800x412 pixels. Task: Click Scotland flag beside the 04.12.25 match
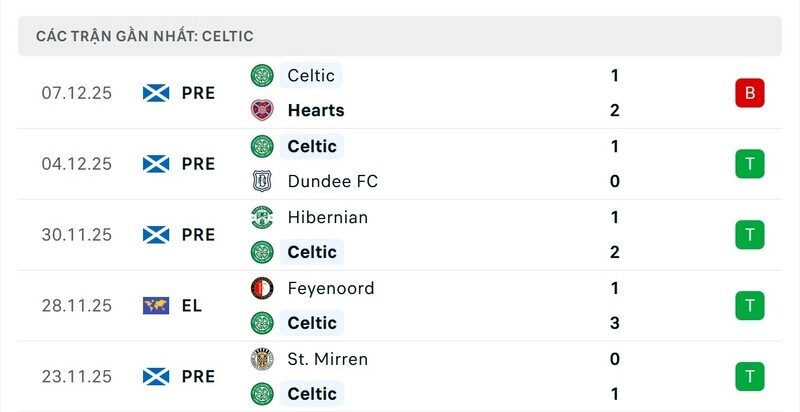click(156, 164)
